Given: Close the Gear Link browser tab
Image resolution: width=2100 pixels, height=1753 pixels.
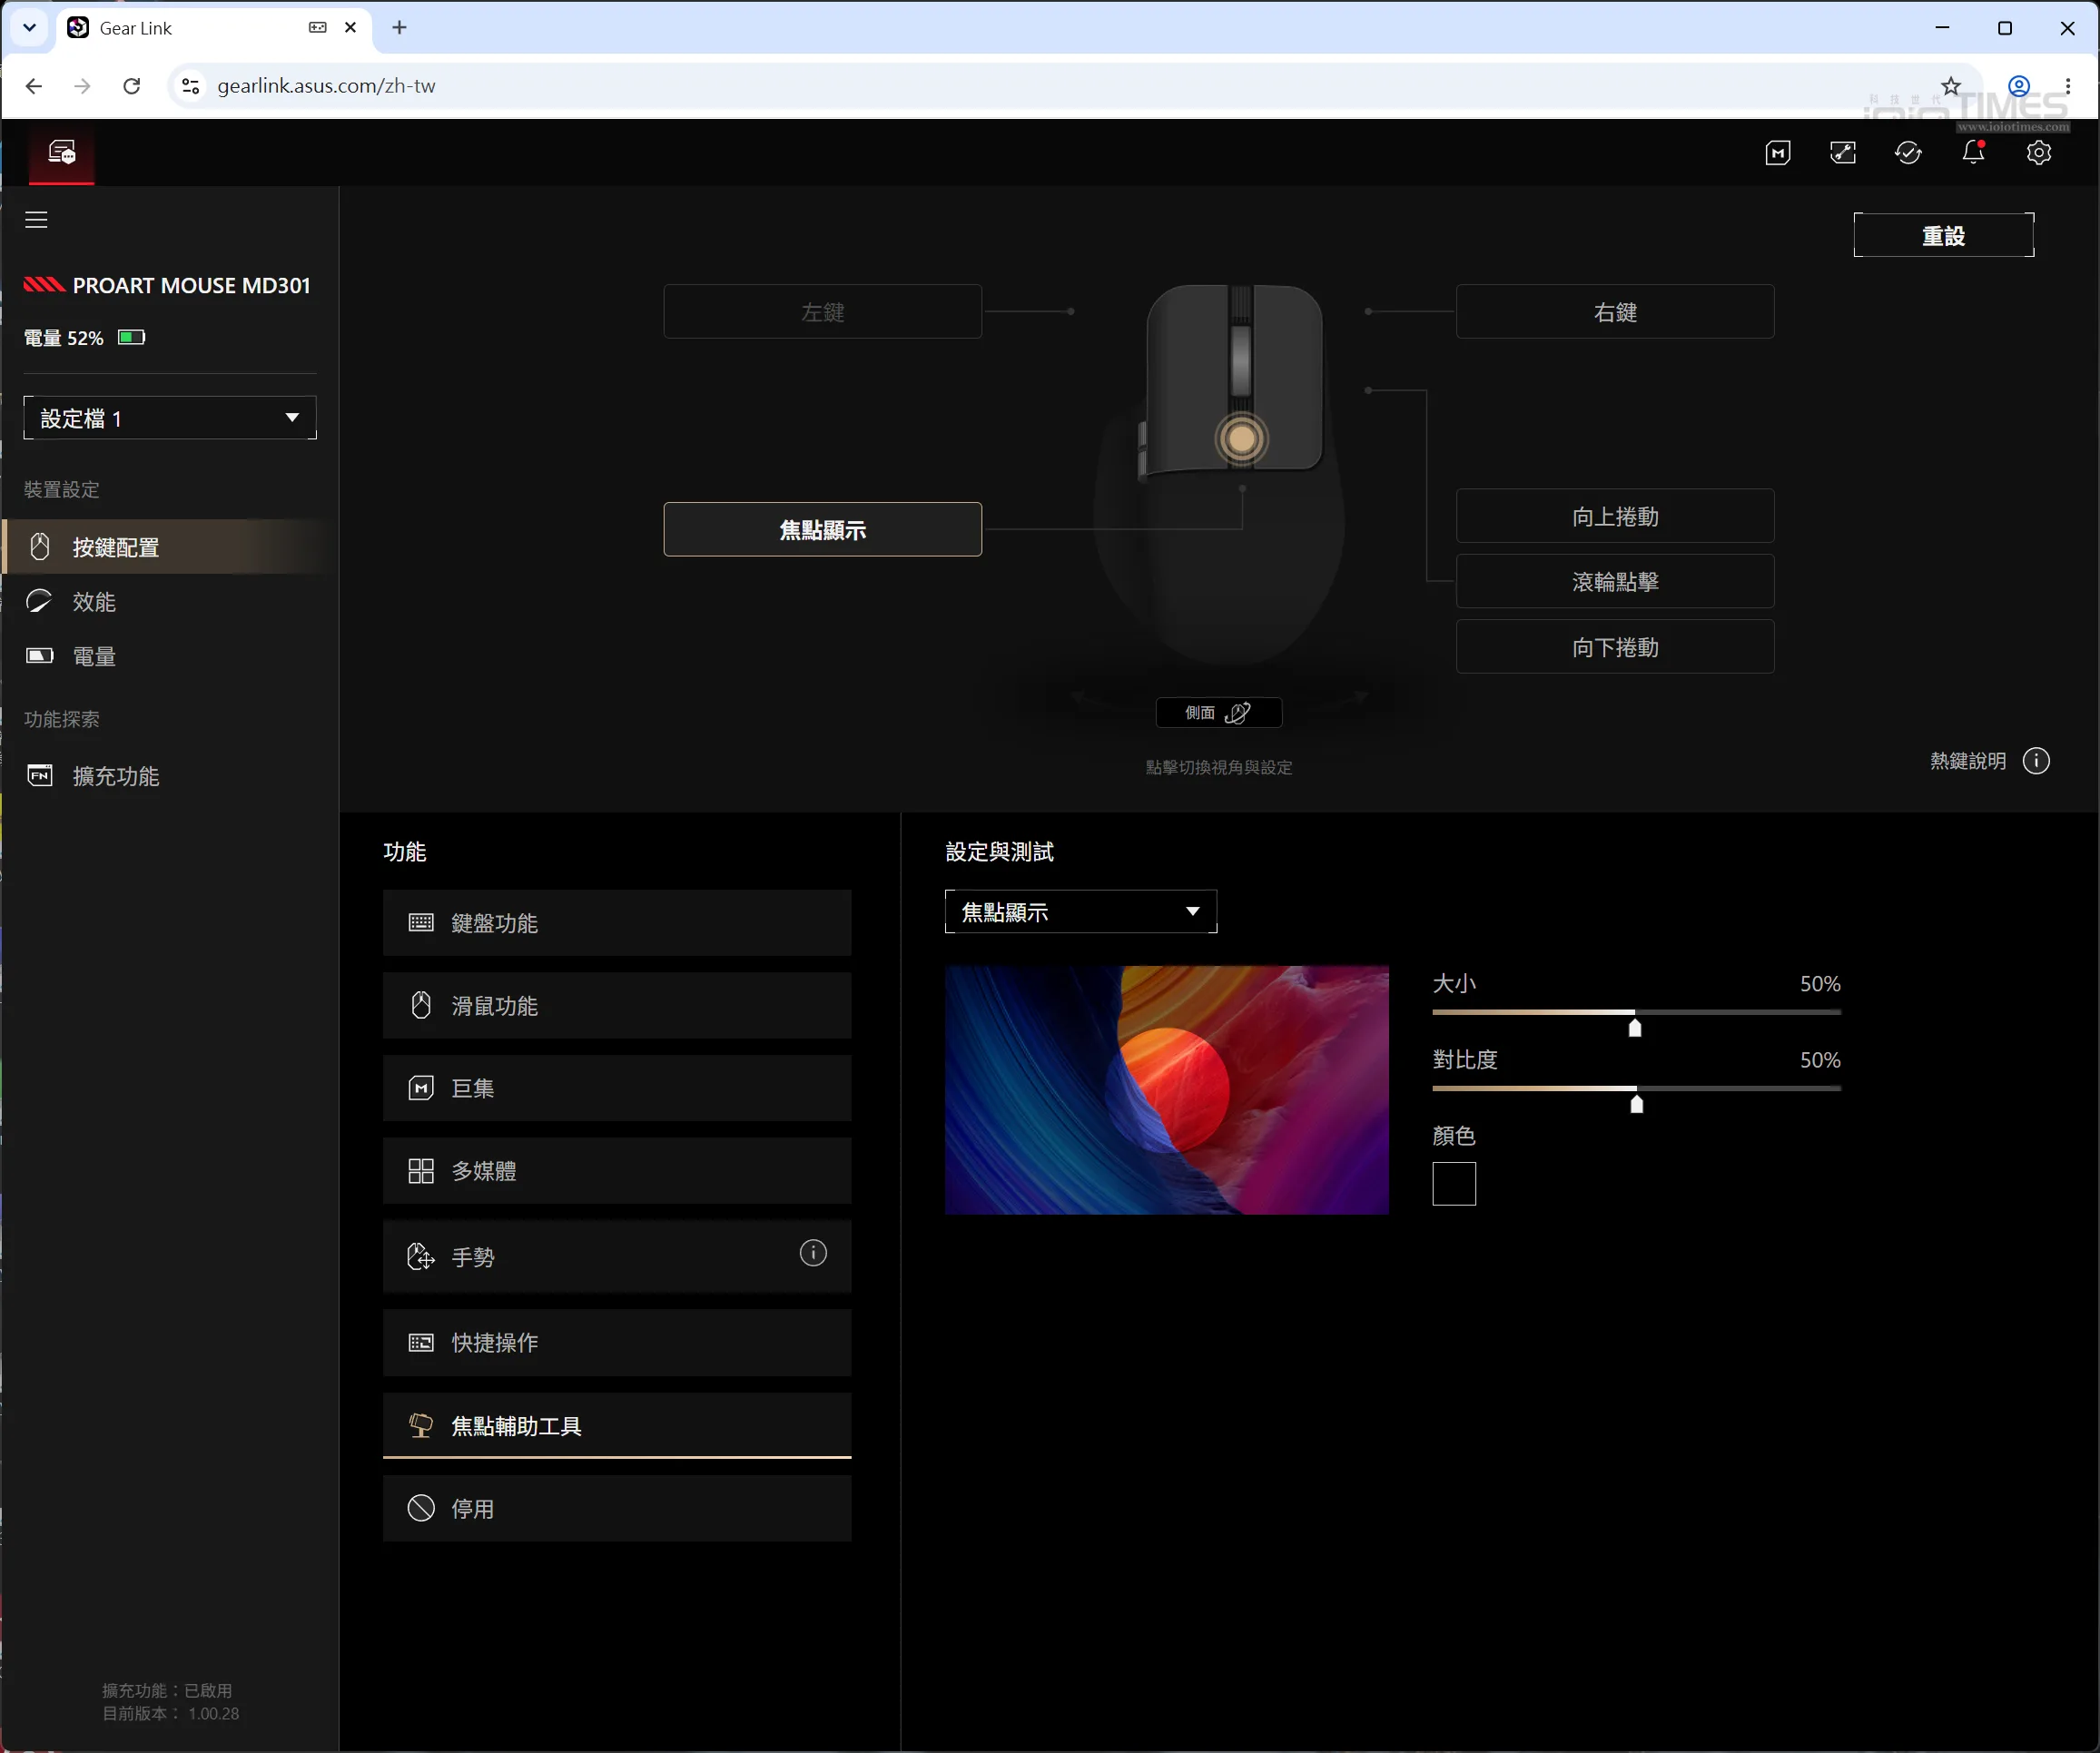Looking at the screenshot, I should coord(350,28).
